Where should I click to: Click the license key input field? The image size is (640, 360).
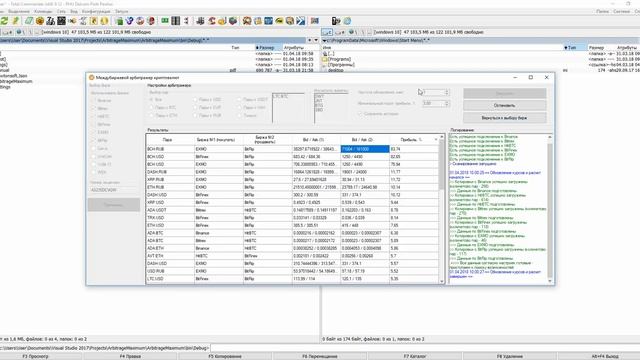point(113,190)
